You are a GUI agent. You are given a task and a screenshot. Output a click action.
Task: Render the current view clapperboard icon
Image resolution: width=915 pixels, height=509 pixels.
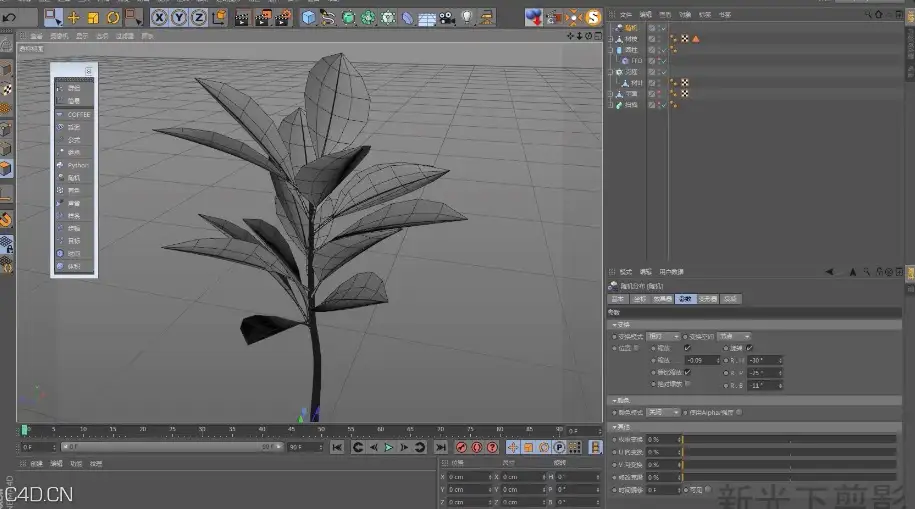(x=242, y=18)
